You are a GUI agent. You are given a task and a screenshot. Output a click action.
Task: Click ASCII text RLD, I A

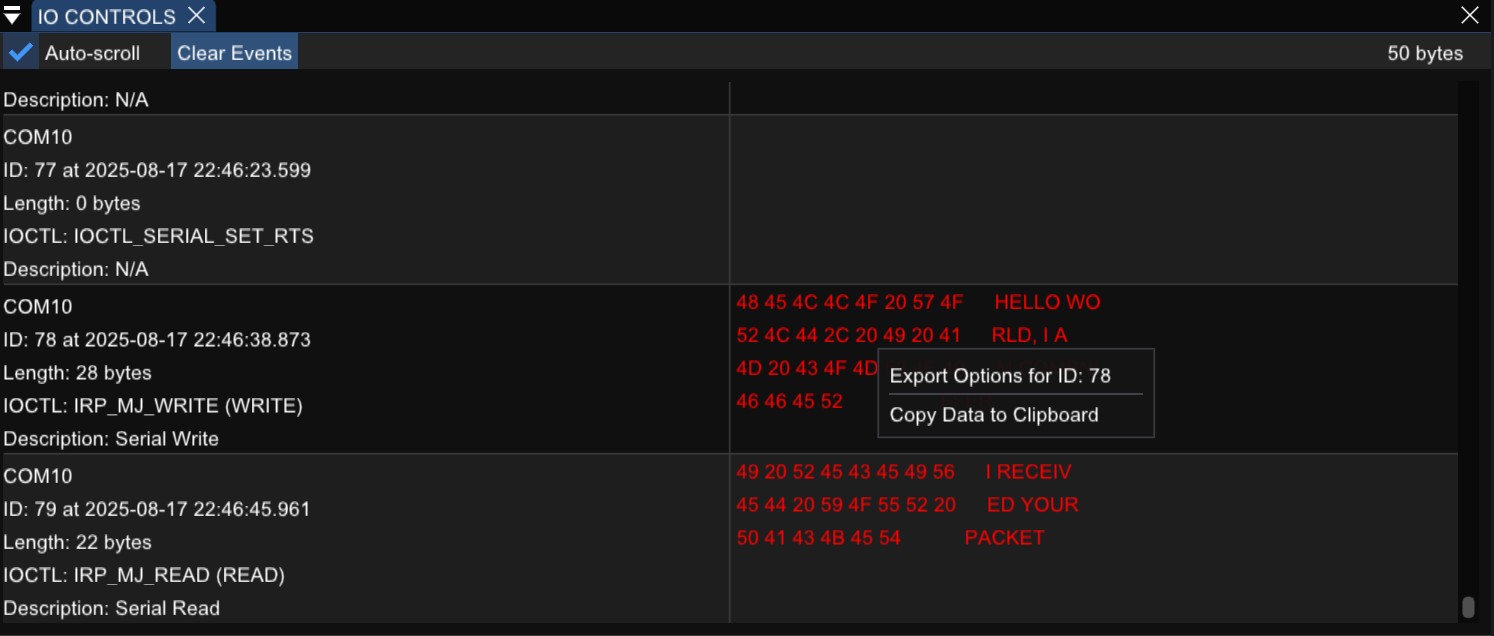[x=1029, y=335]
